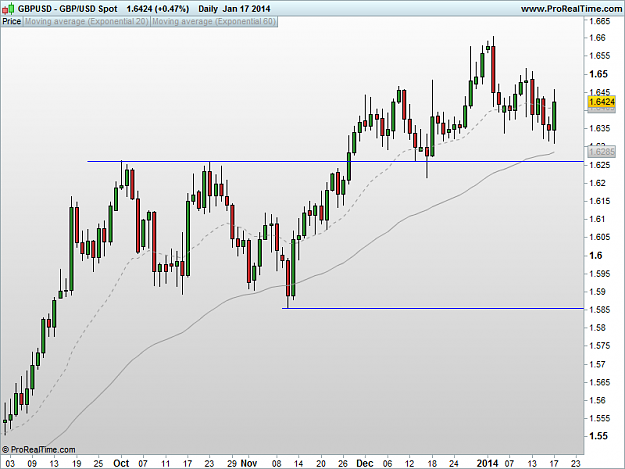The height and width of the screenshot is (469, 625).
Task: Click the 26 date label before Dec
Action: pyautogui.click(x=343, y=464)
